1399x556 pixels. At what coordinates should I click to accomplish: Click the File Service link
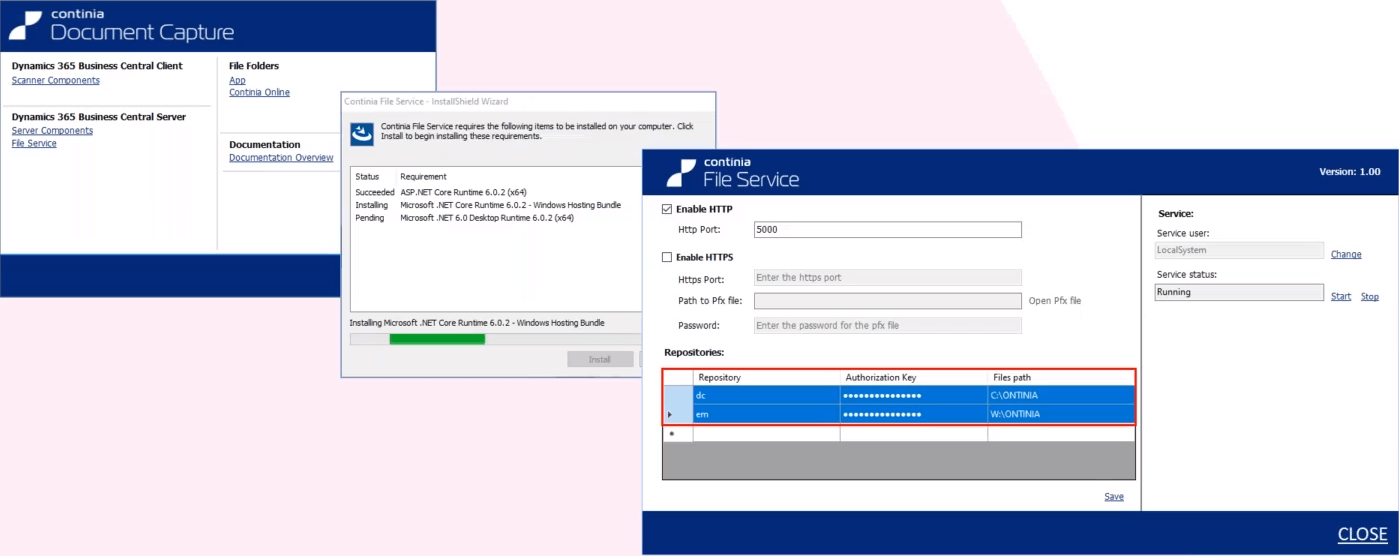[x=34, y=143]
